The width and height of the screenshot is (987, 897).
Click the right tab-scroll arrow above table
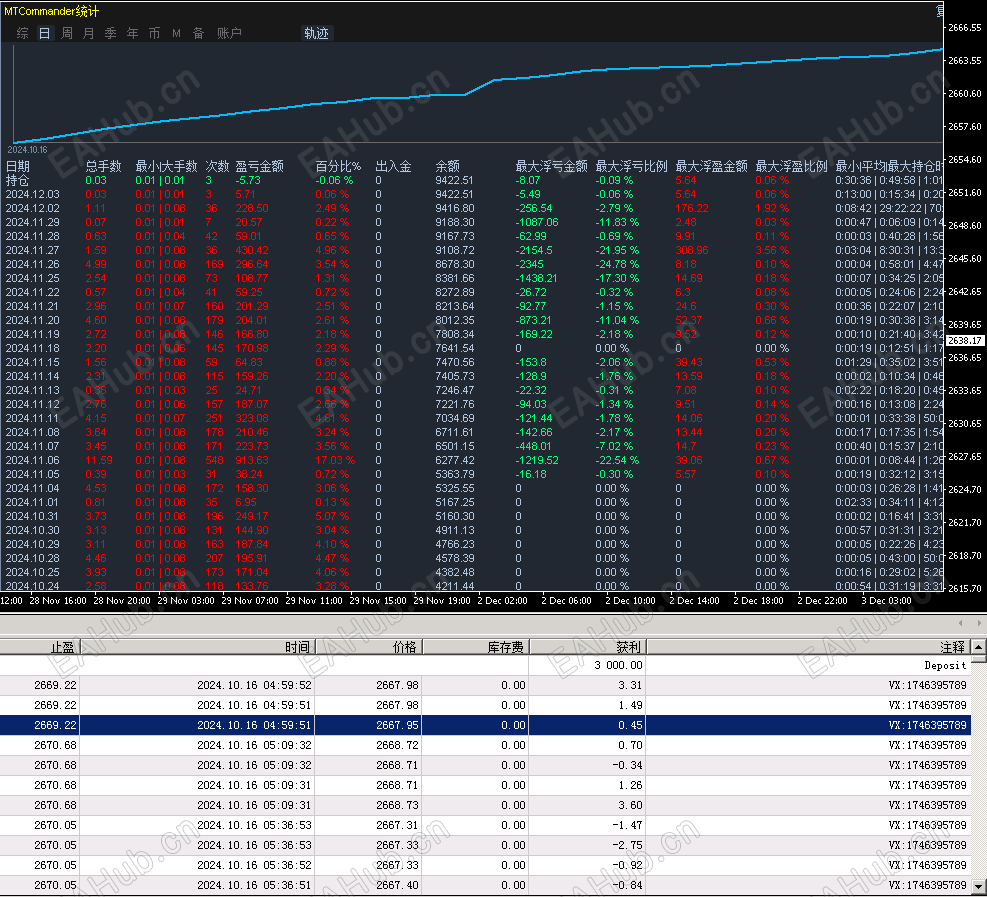coord(978,624)
